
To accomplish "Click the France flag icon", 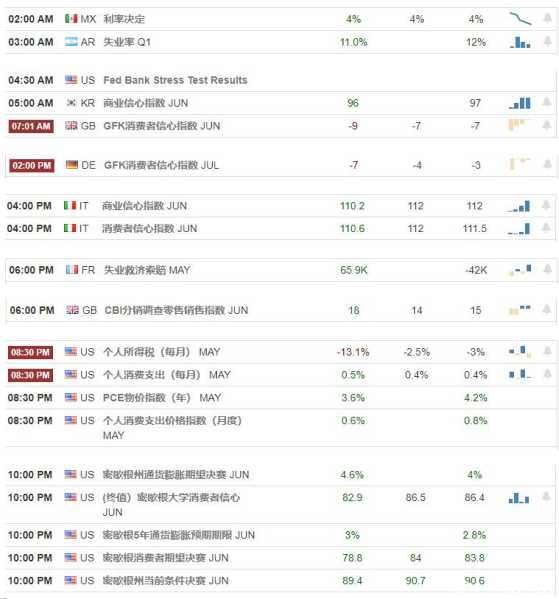I will click(72, 270).
